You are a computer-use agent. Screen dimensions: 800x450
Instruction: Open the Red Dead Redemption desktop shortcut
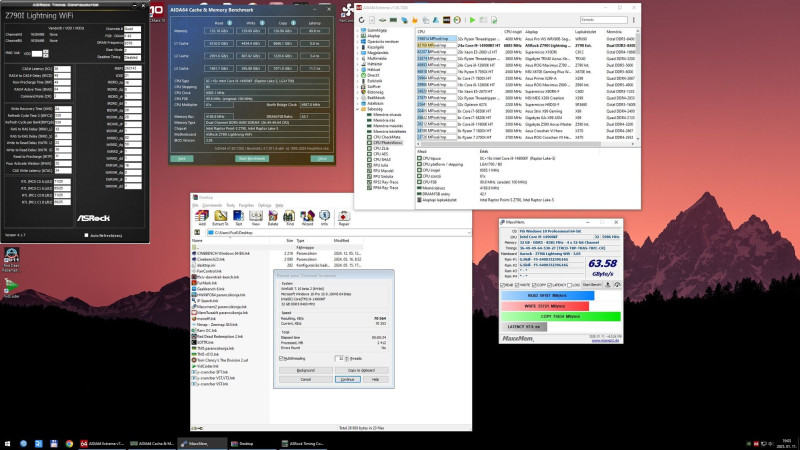click(11, 259)
